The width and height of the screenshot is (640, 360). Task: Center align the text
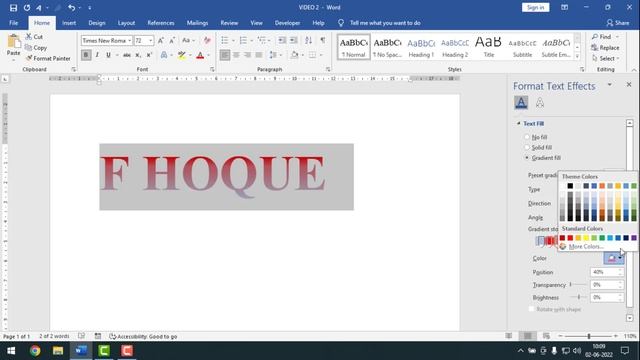point(236,55)
